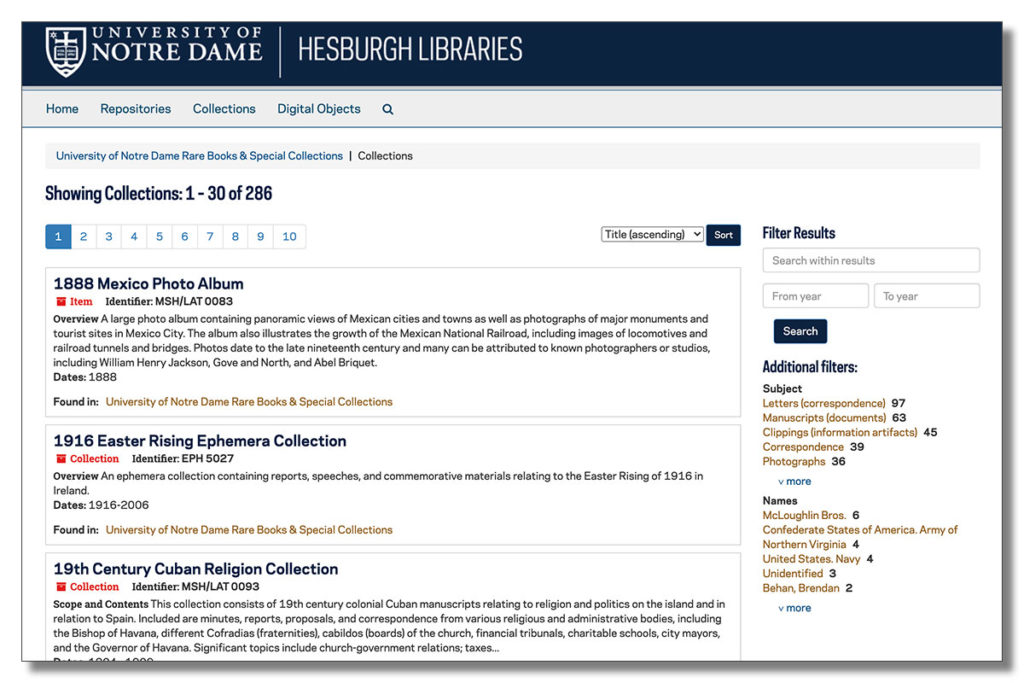
Task: Click the Search button in Filter Results
Action: [x=800, y=331]
